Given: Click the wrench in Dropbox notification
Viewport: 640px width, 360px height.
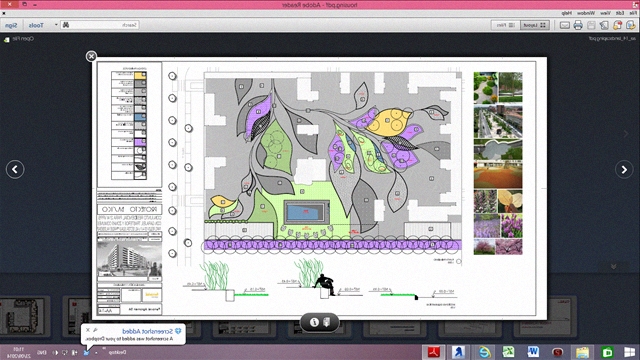Looking at the screenshot, I should pyautogui.click(x=96, y=330).
